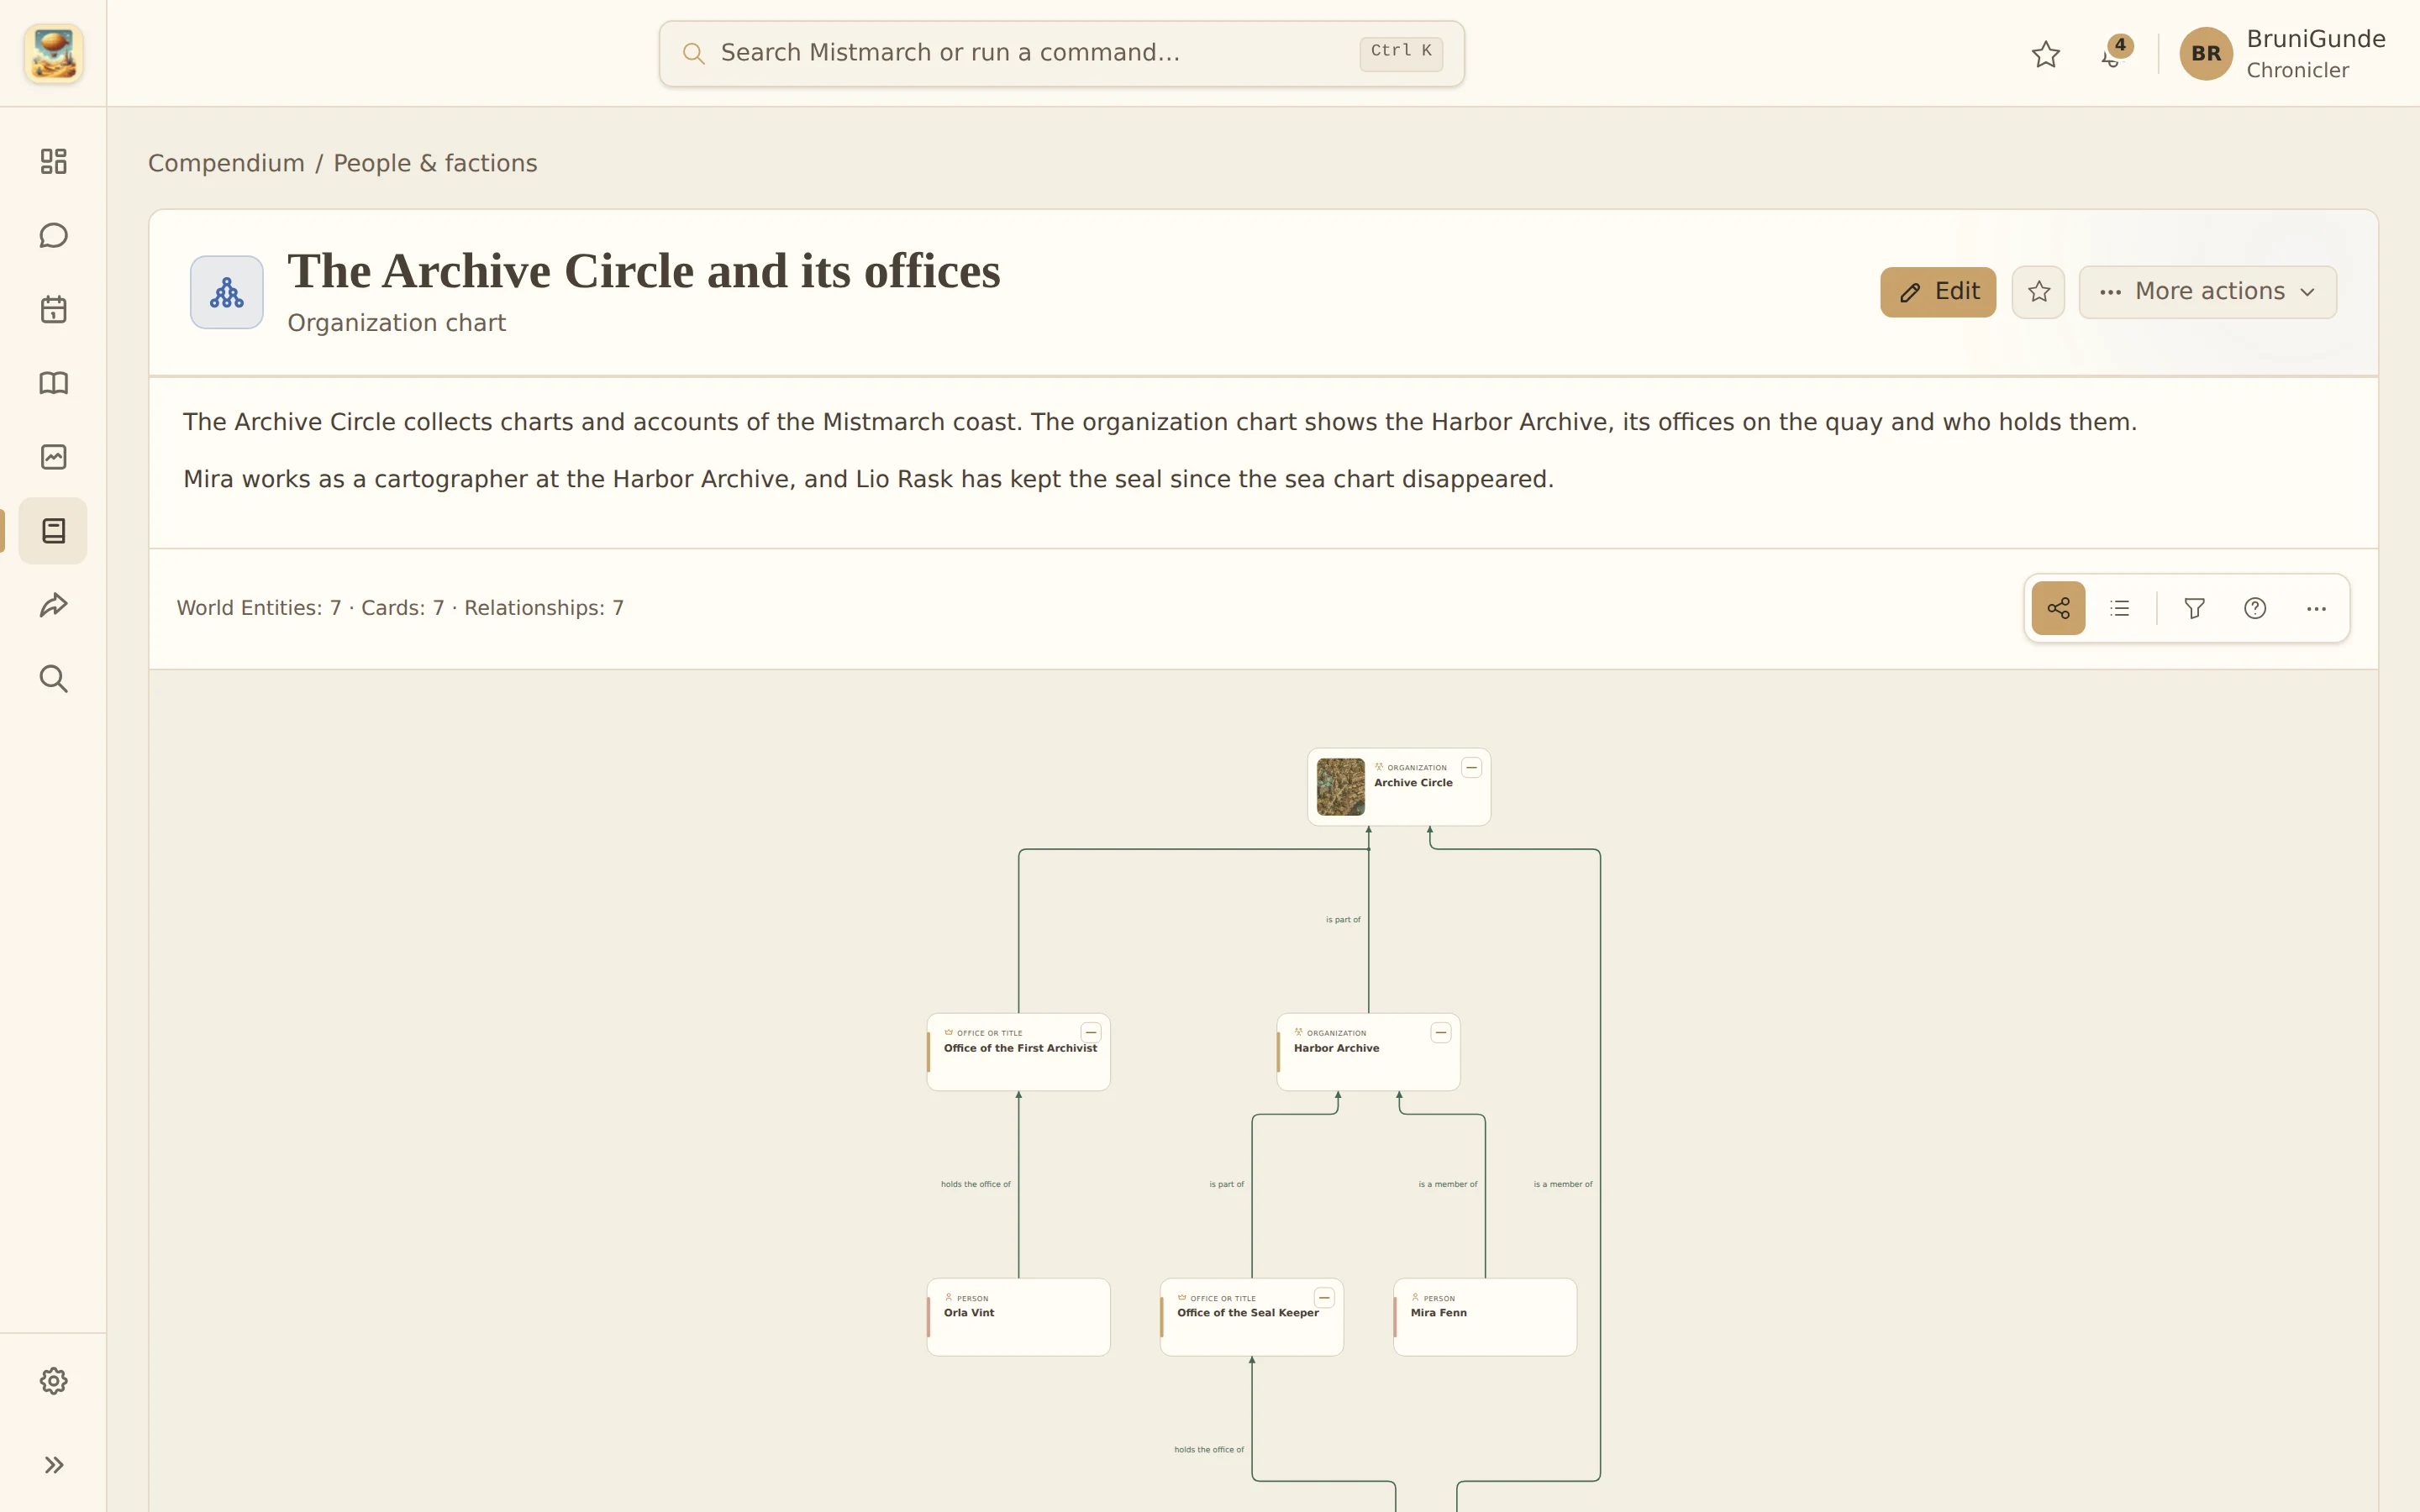Open the chart toolbar ellipsis menu
This screenshot has height=1512, width=2420.
(x=2316, y=608)
